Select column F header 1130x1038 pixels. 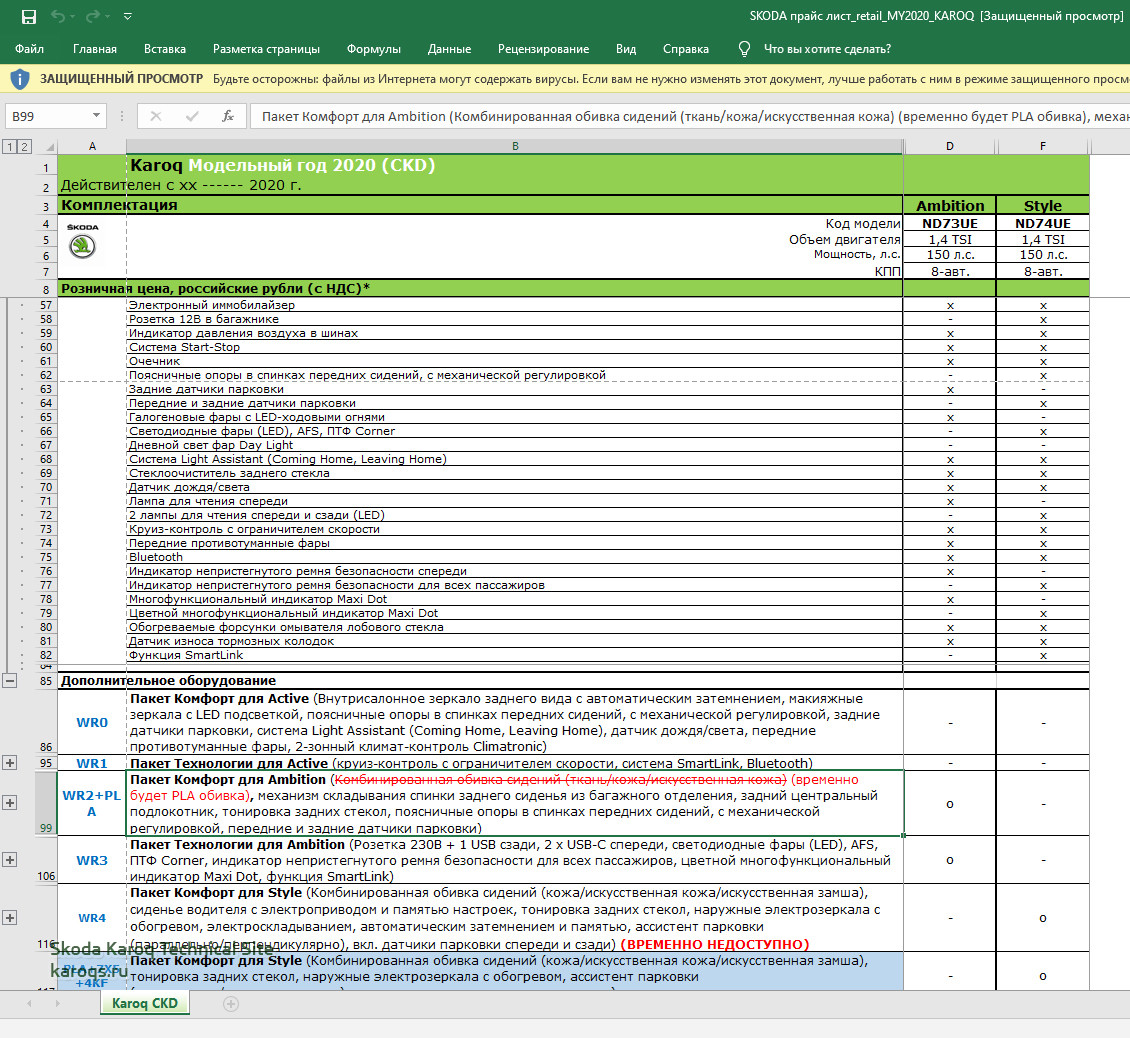click(x=1043, y=146)
